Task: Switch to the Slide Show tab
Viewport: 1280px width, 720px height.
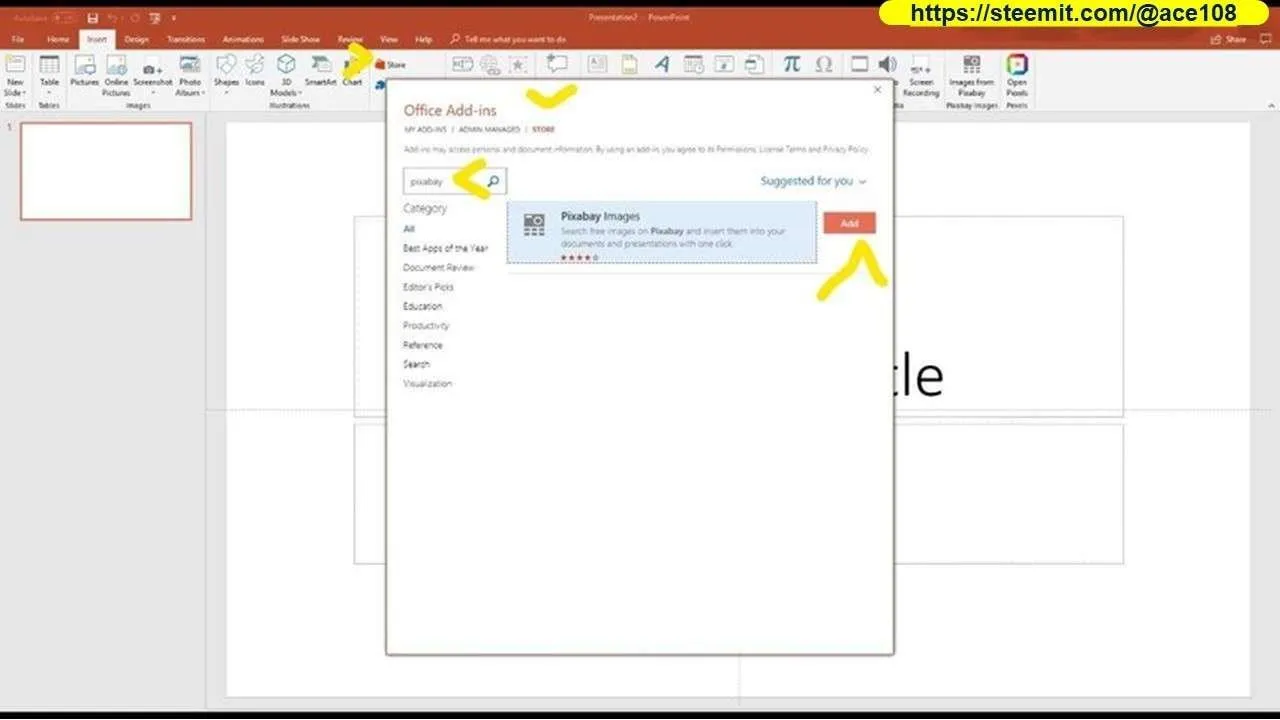Action: click(x=300, y=39)
